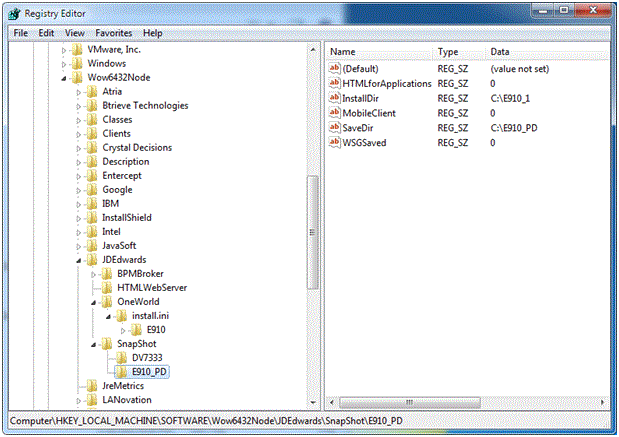
Task: Open the Help menu
Action: [153, 33]
